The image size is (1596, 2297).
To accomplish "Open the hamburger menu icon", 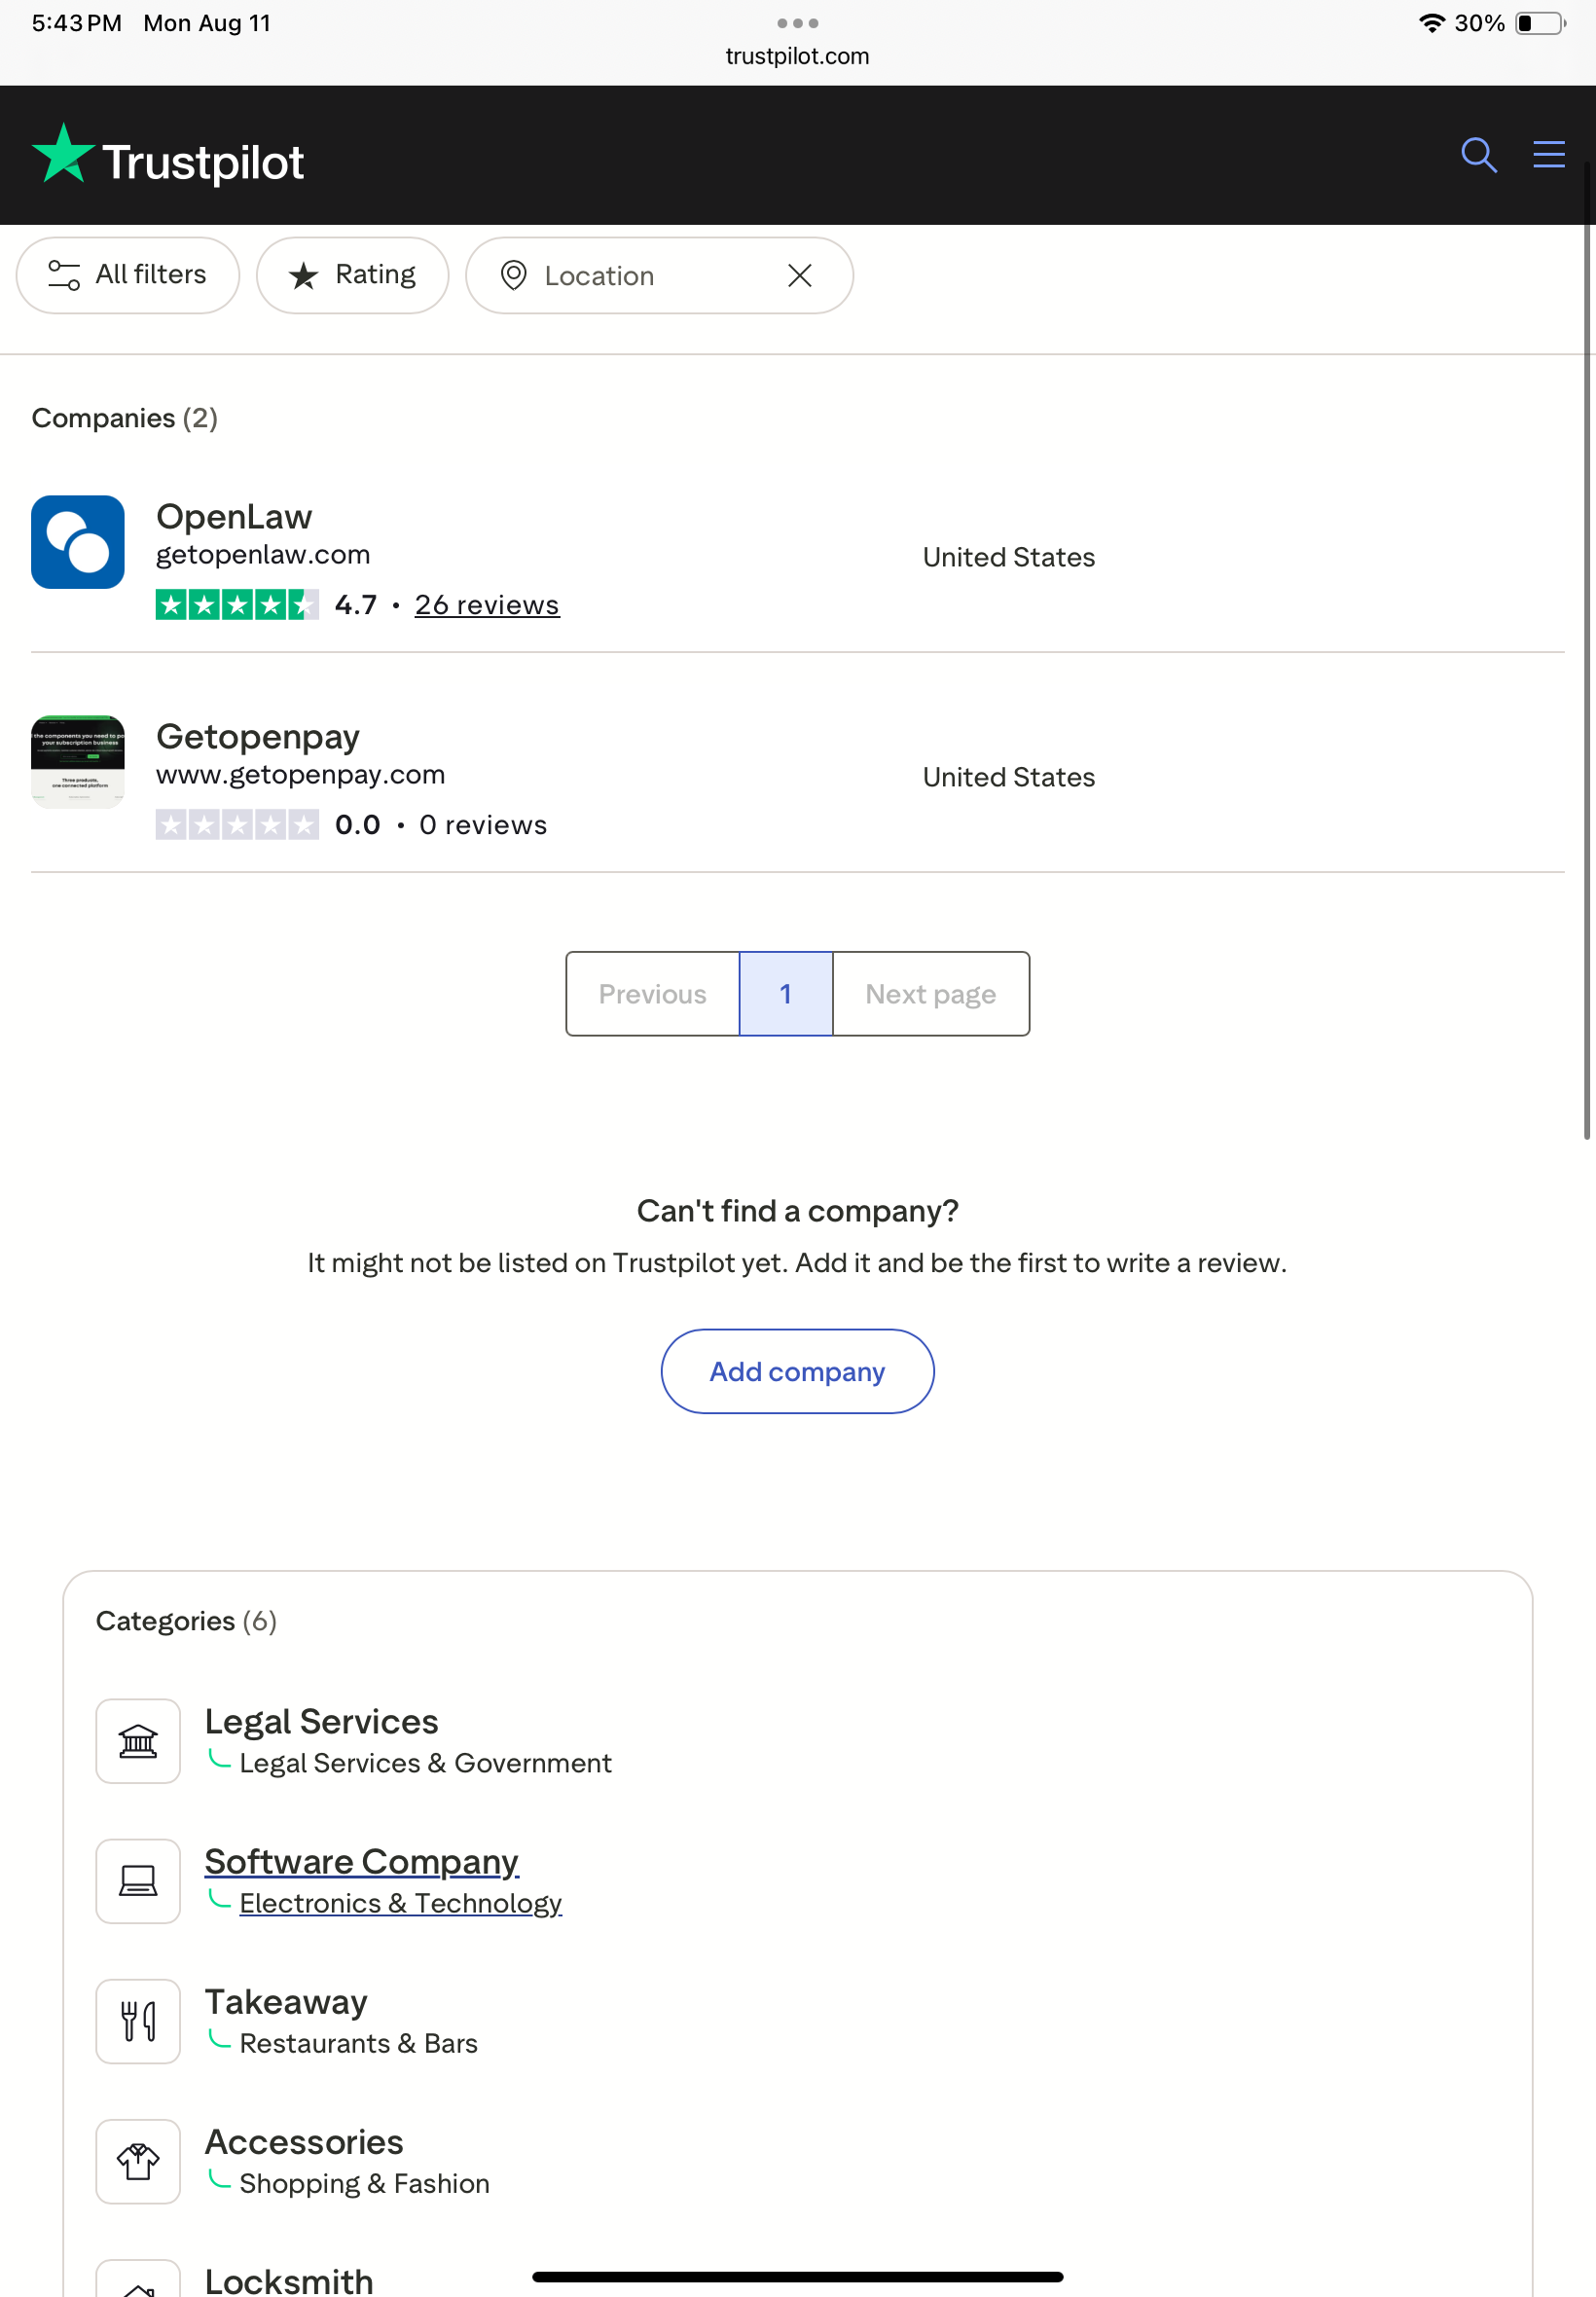I will [x=1548, y=155].
